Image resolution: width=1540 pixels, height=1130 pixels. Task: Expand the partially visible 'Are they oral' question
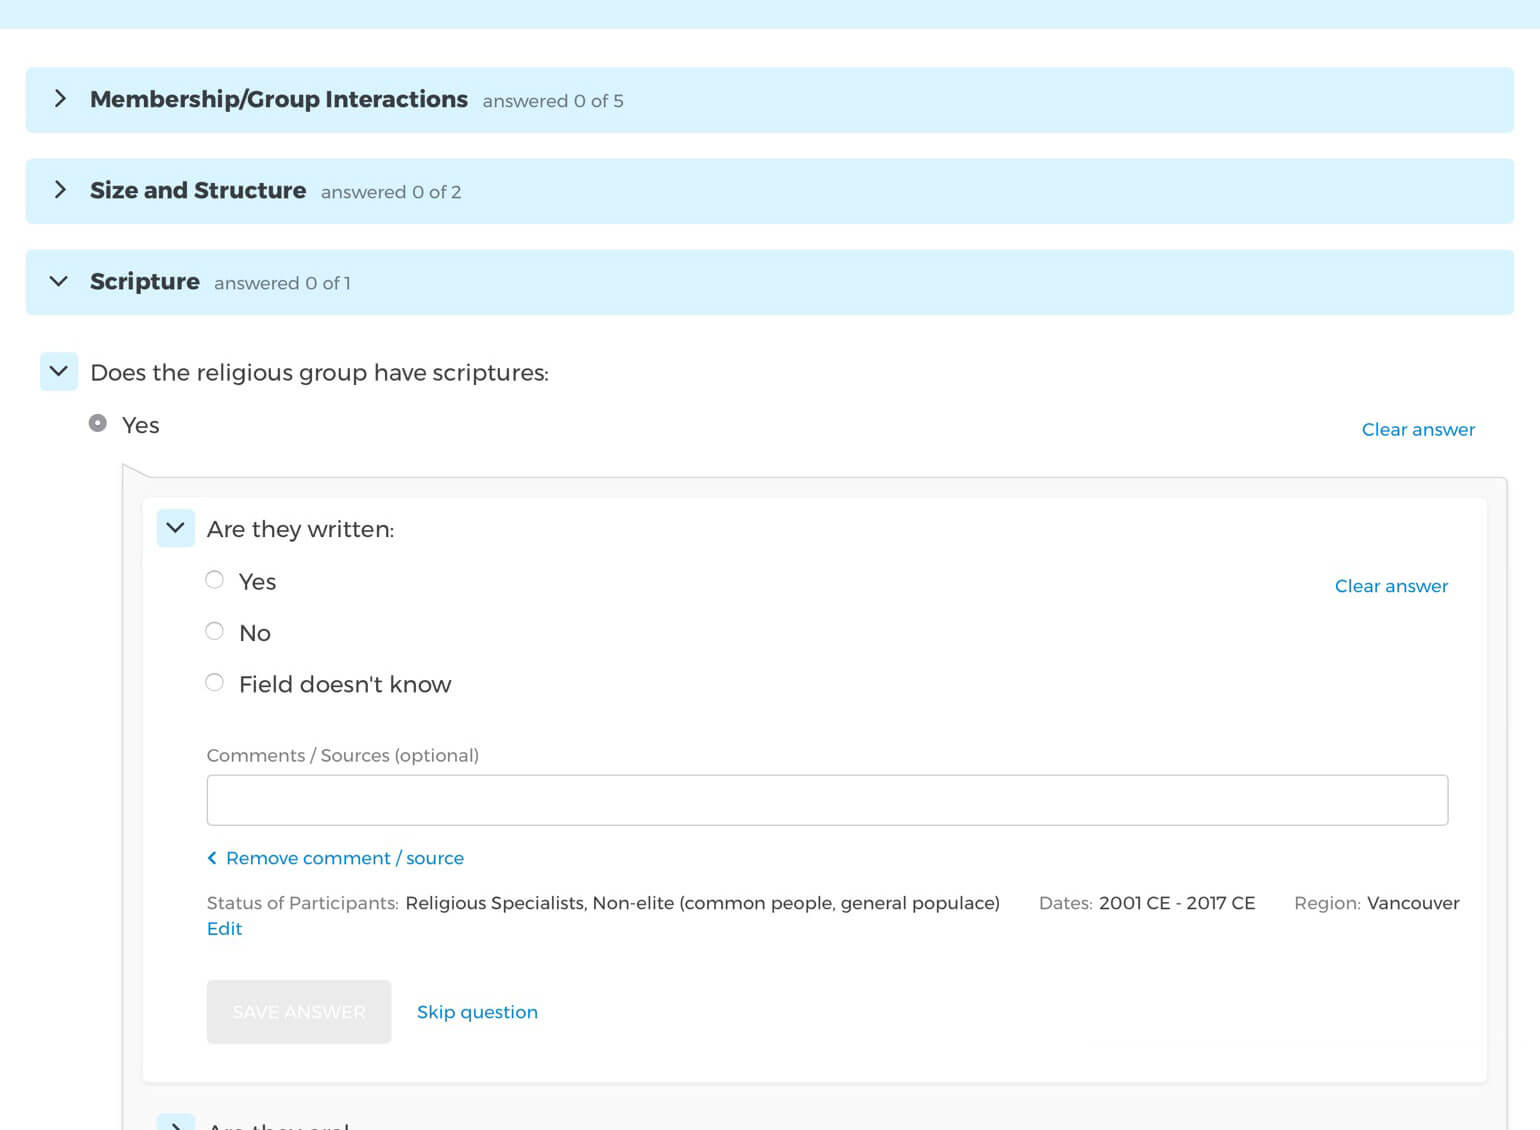(x=176, y=1123)
